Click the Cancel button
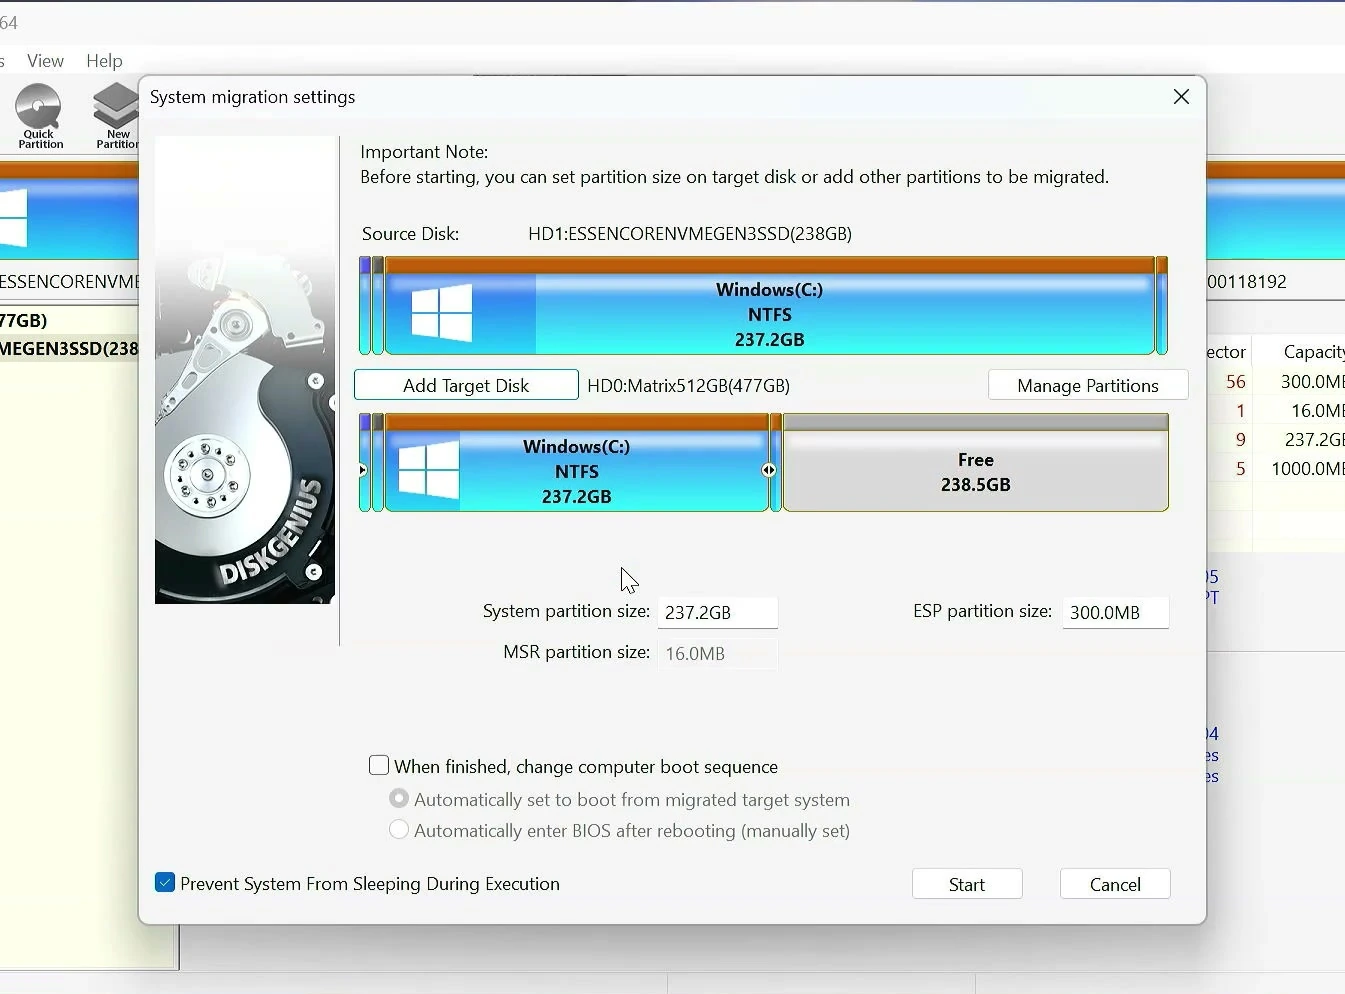1345x994 pixels. point(1115,884)
